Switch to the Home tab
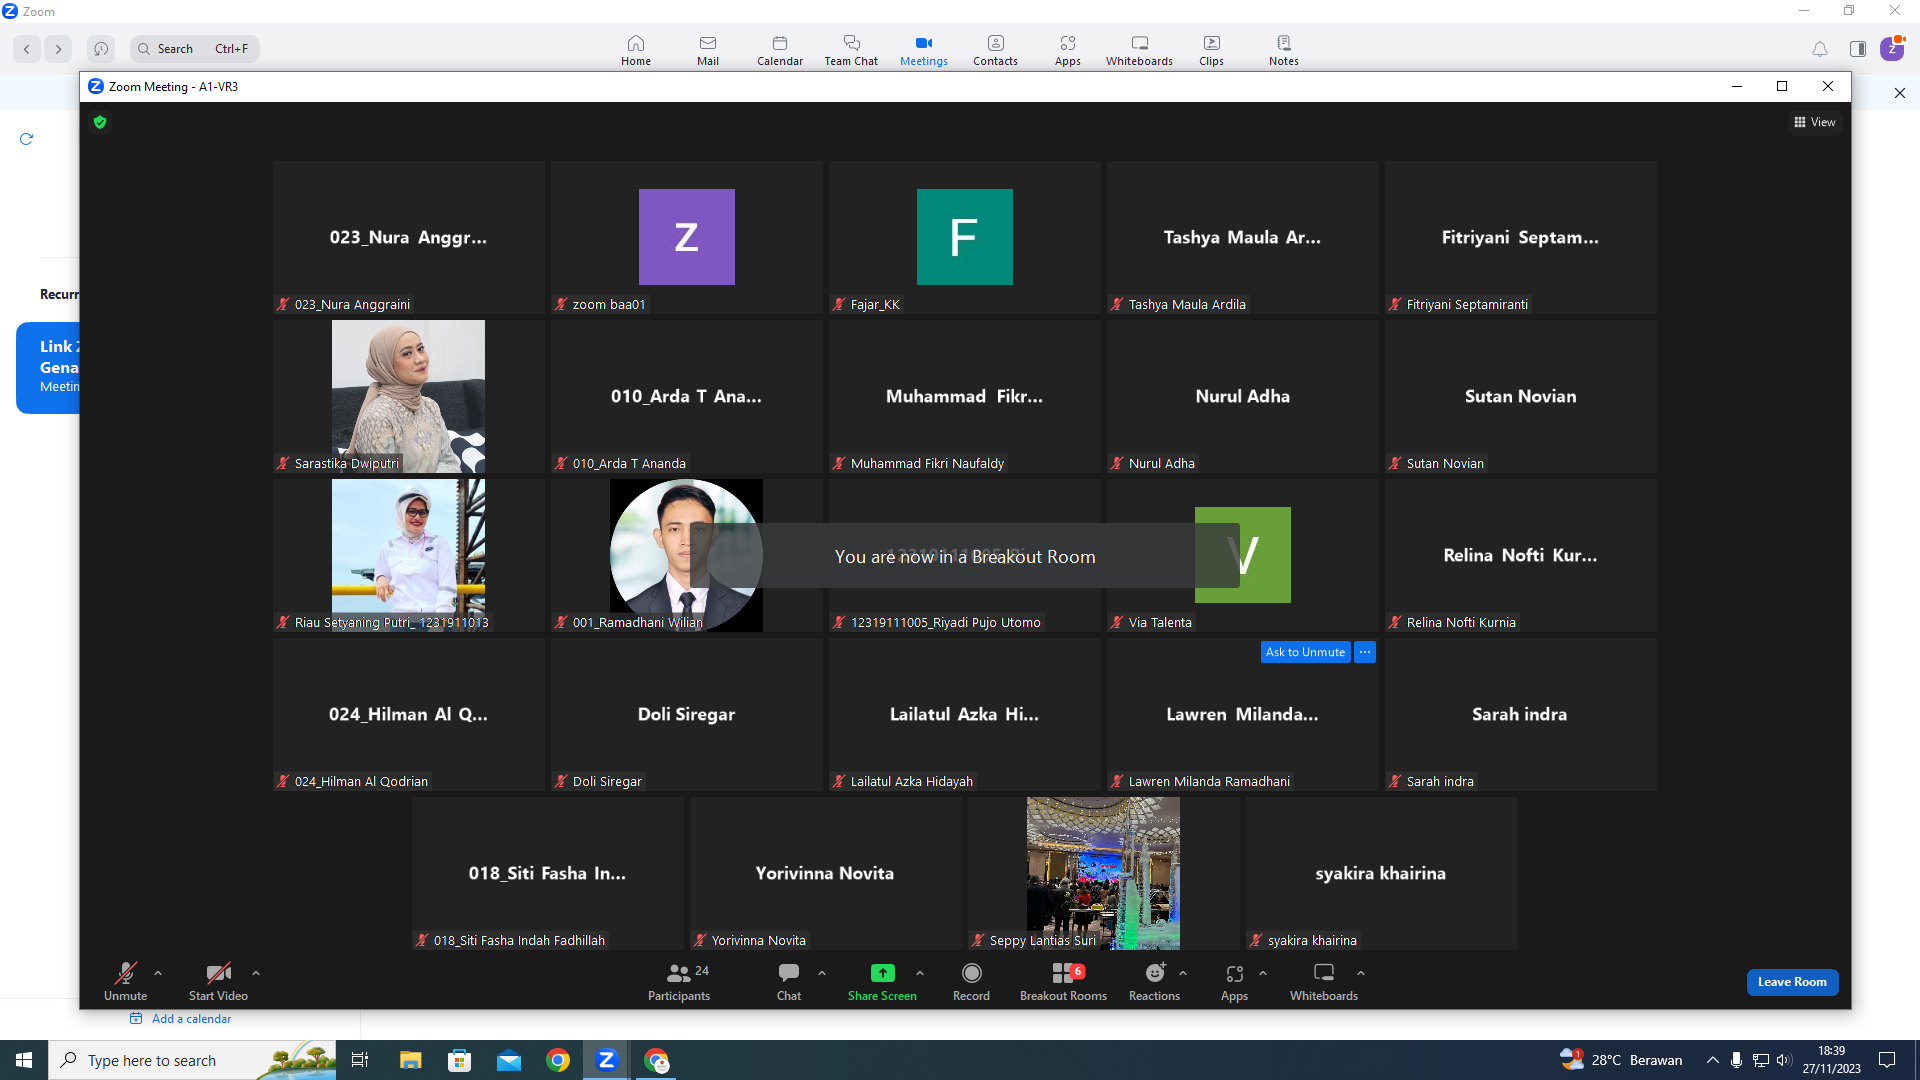The width and height of the screenshot is (1920, 1080). click(636, 49)
